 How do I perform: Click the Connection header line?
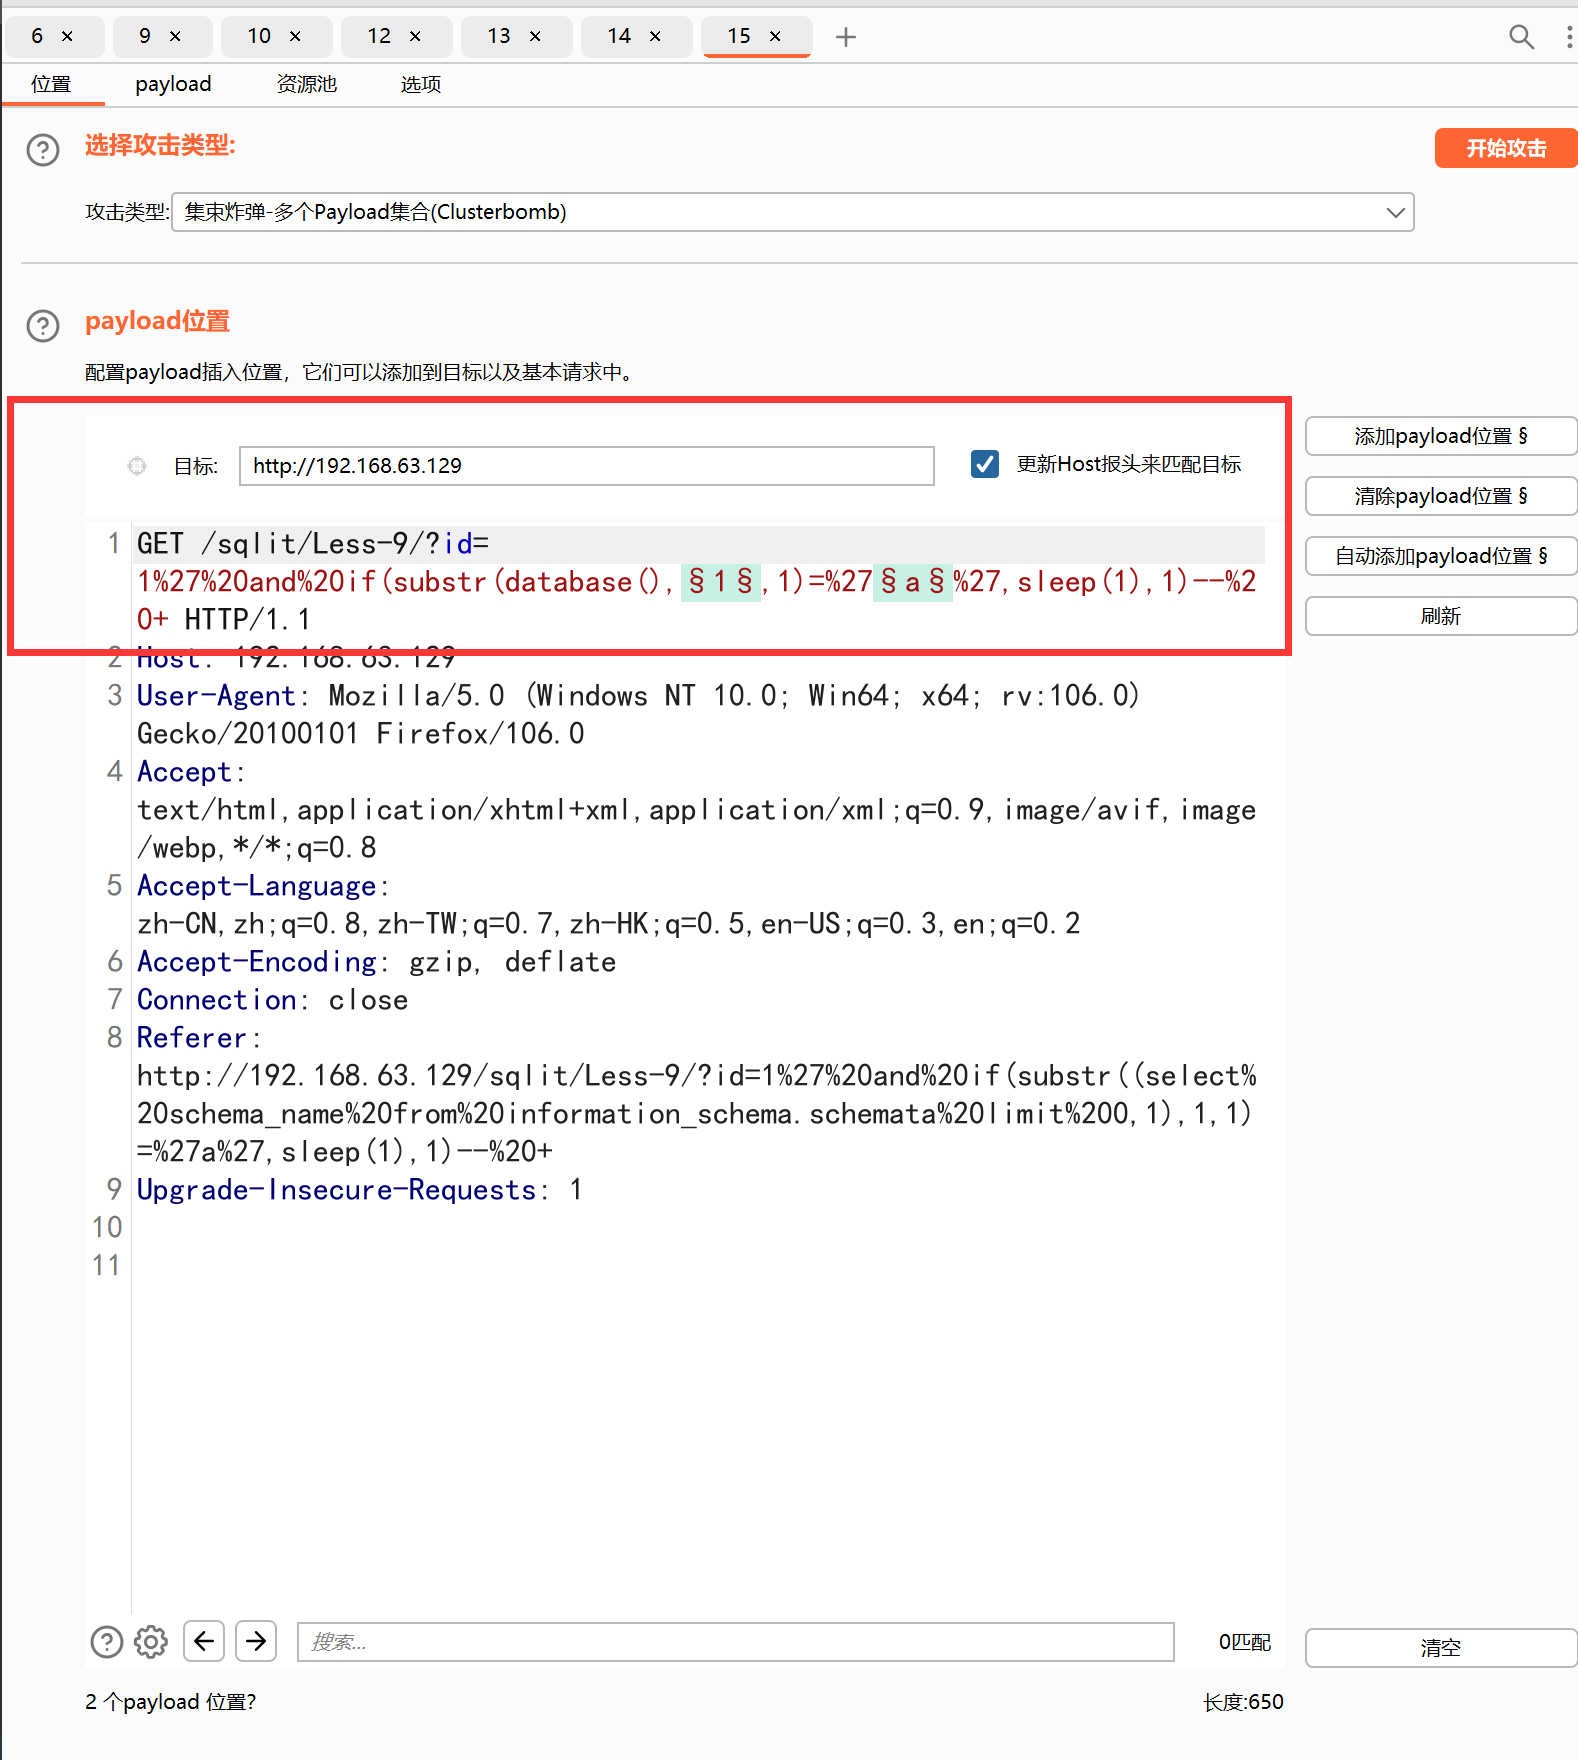[x=272, y=1000]
